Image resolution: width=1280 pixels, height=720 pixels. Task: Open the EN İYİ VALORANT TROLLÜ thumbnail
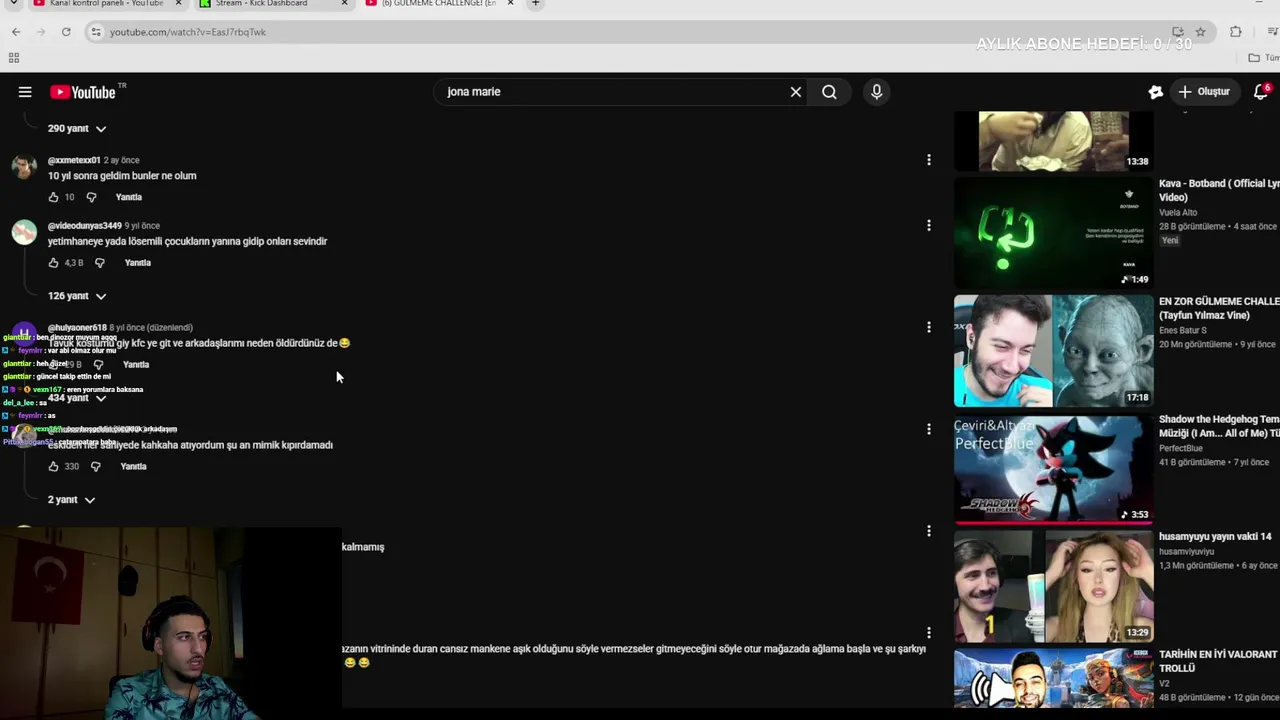(1053, 679)
